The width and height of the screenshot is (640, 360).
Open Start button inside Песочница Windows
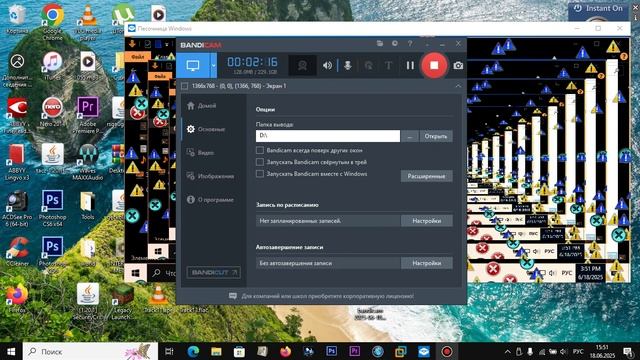pyautogui.click(x=135, y=272)
